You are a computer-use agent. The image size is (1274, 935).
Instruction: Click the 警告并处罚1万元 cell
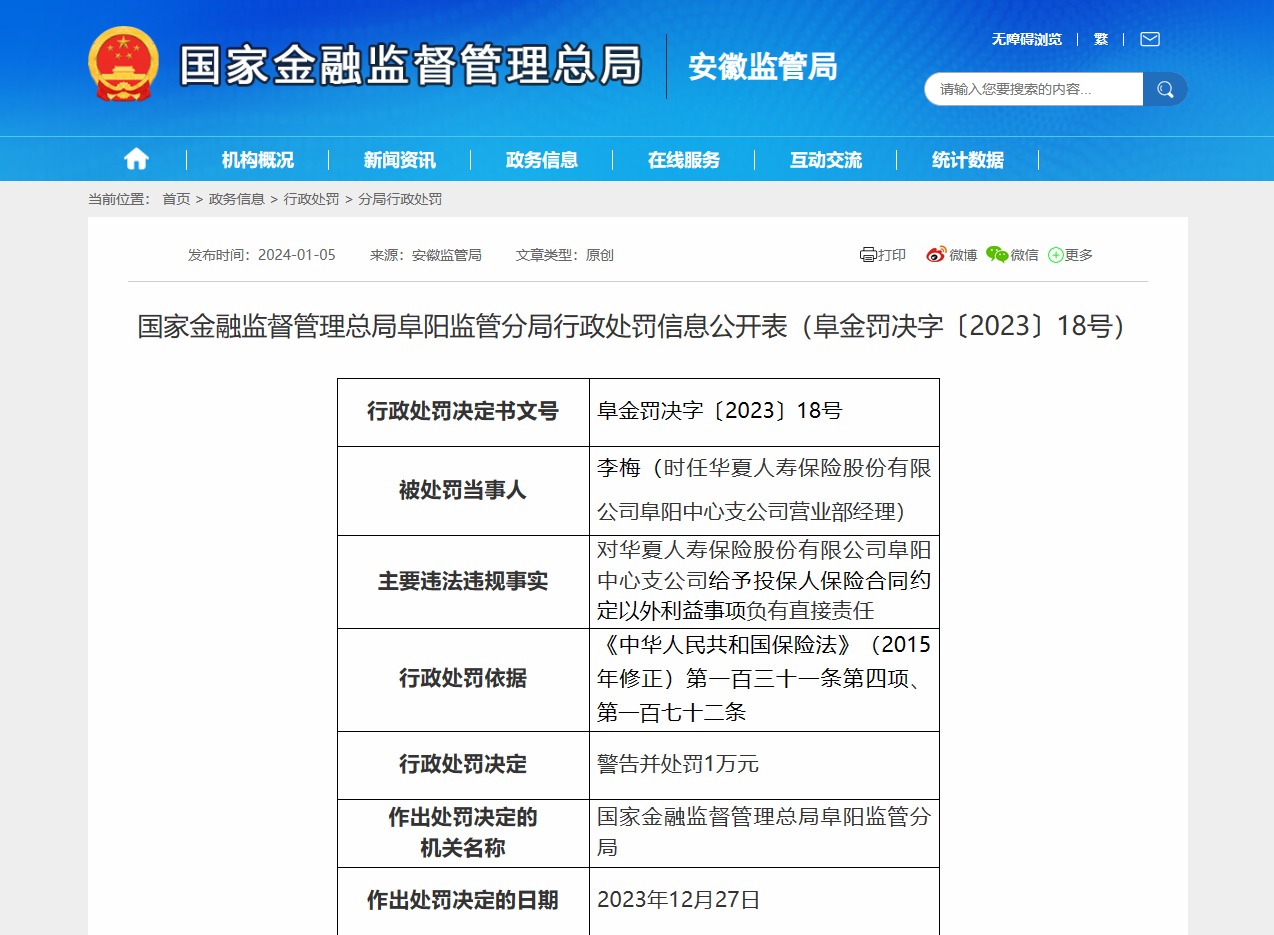pos(764,765)
